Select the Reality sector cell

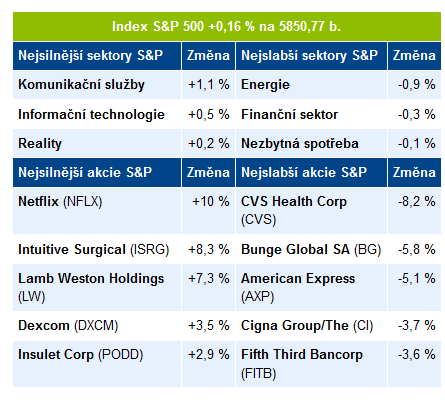pos(97,143)
